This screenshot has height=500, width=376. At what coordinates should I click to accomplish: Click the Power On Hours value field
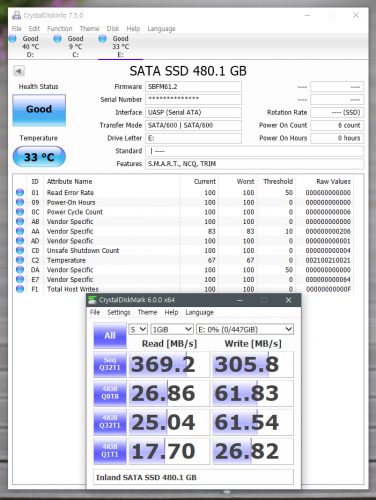point(337,138)
